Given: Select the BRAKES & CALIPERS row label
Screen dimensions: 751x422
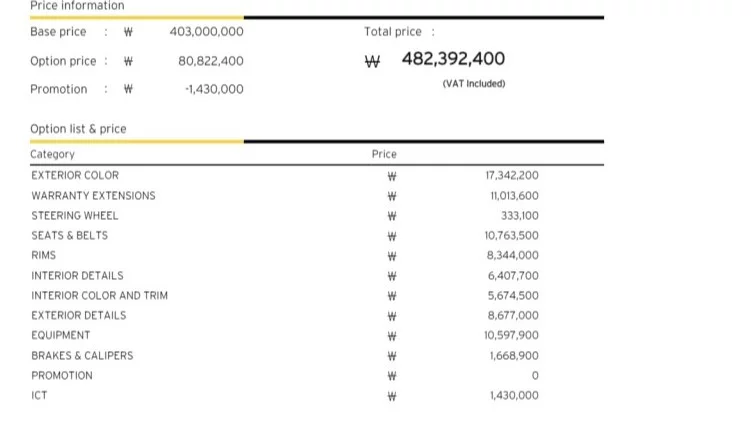Looking at the screenshot, I should point(82,355).
